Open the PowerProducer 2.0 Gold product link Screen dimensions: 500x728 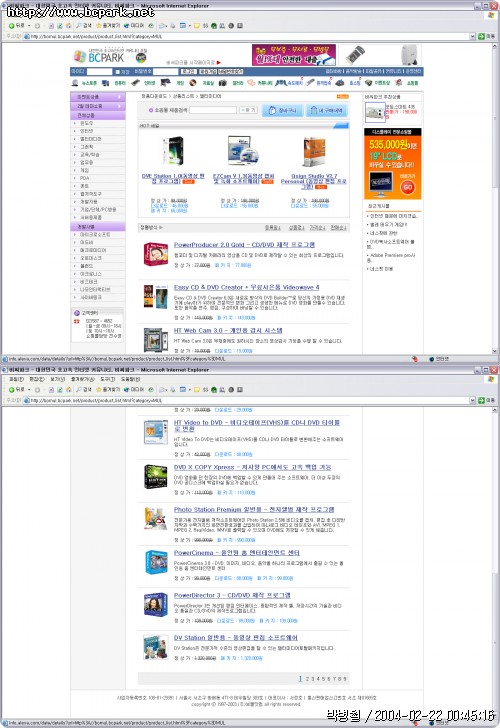[244, 245]
